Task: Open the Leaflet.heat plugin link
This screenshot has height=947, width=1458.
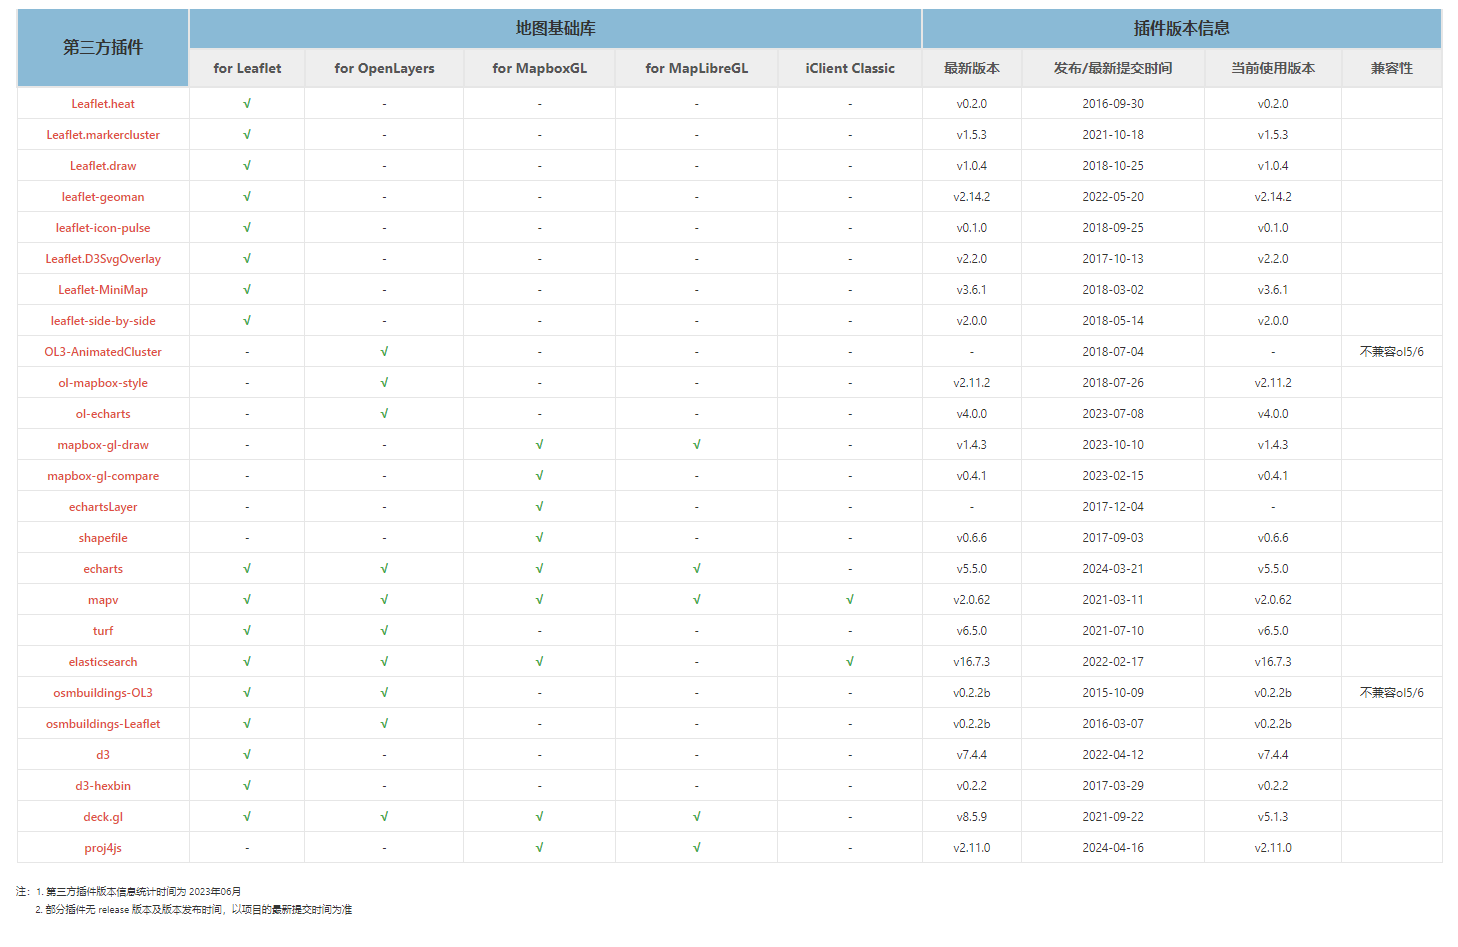Action: pos(103,104)
